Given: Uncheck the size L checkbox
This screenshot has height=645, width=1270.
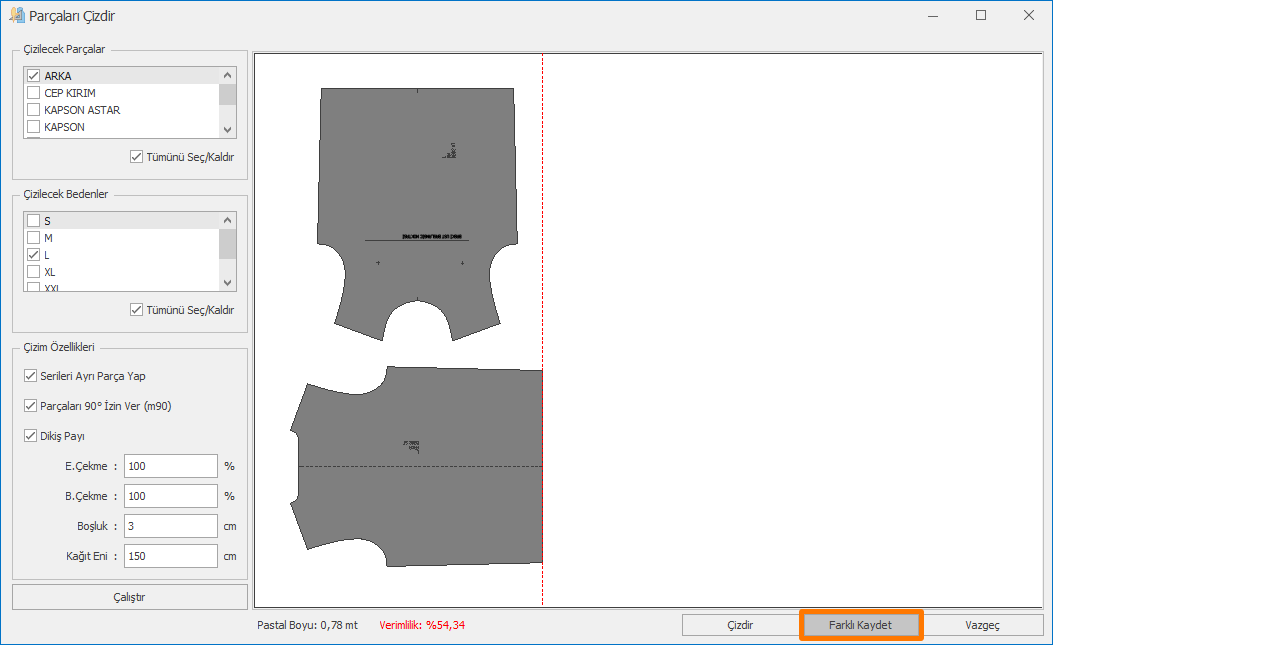Looking at the screenshot, I should (x=34, y=255).
